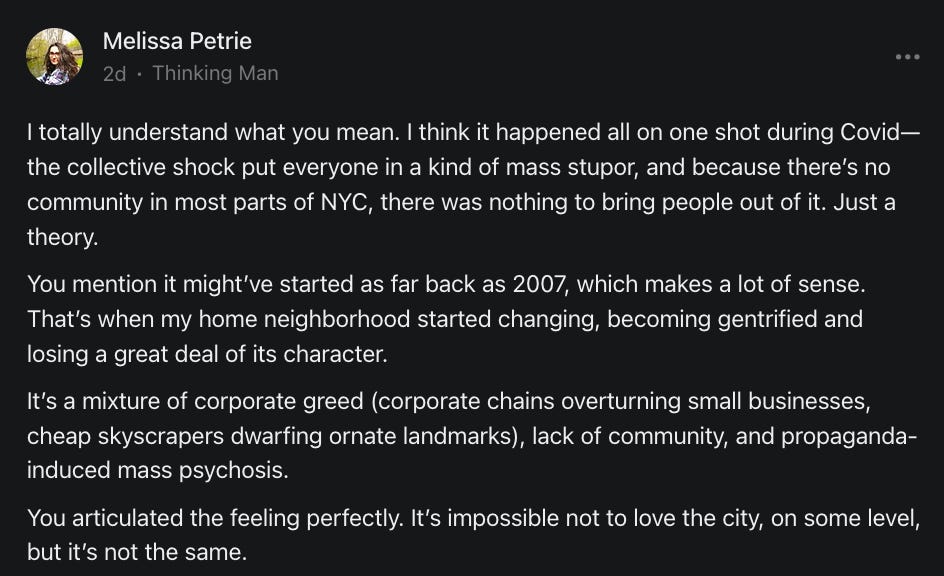This screenshot has height=576, width=944.
Task: Click the 2d comment timestamp
Action: tap(114, 73)
